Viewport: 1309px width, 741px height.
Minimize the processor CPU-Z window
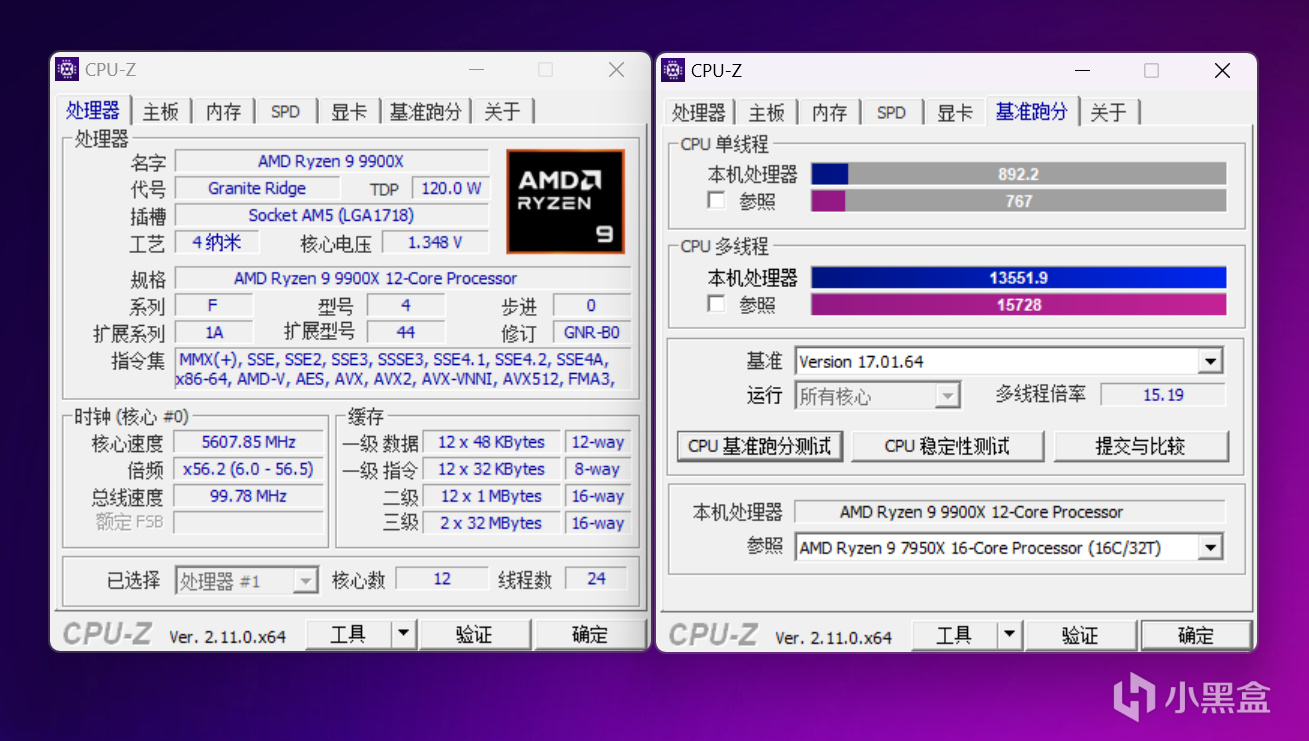coord(477,70)
